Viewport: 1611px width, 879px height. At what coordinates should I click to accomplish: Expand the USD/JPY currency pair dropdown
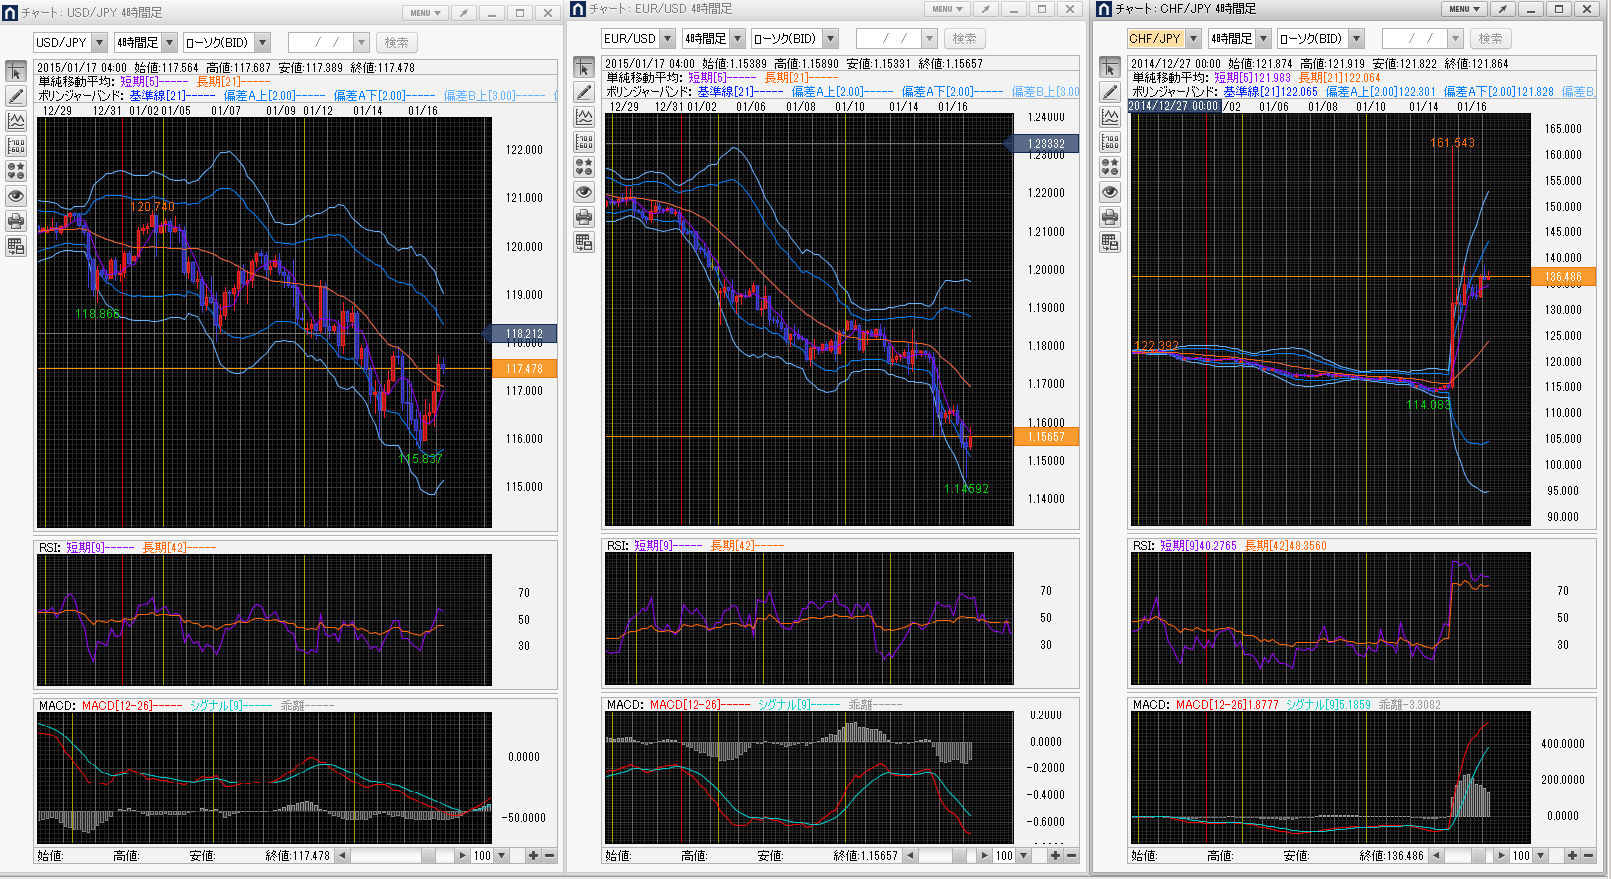[x=99, y=43]
